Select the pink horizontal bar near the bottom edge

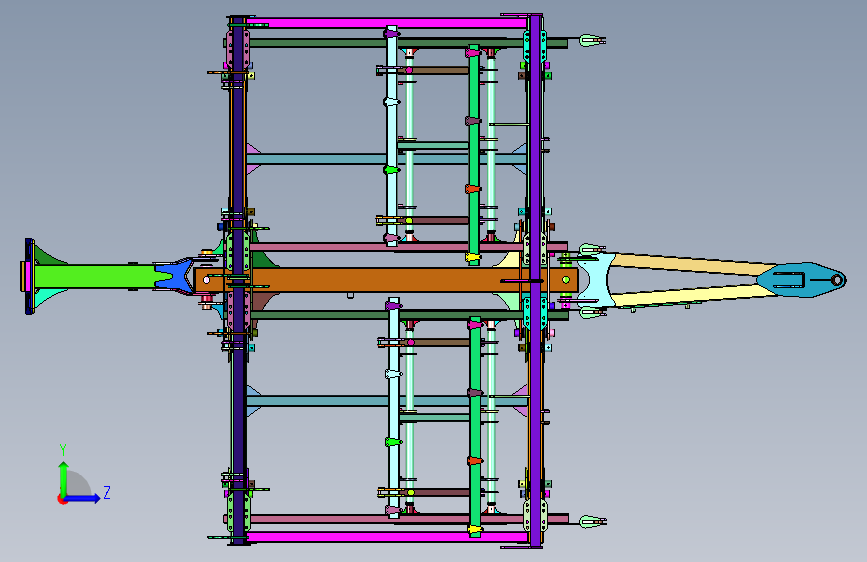[x=409, y=519]
